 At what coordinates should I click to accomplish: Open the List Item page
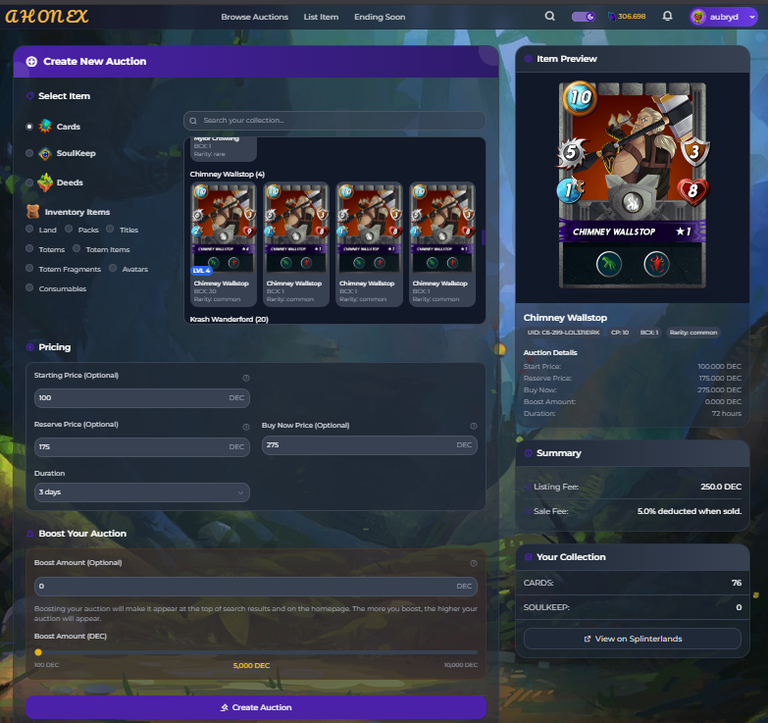point(321,17)
